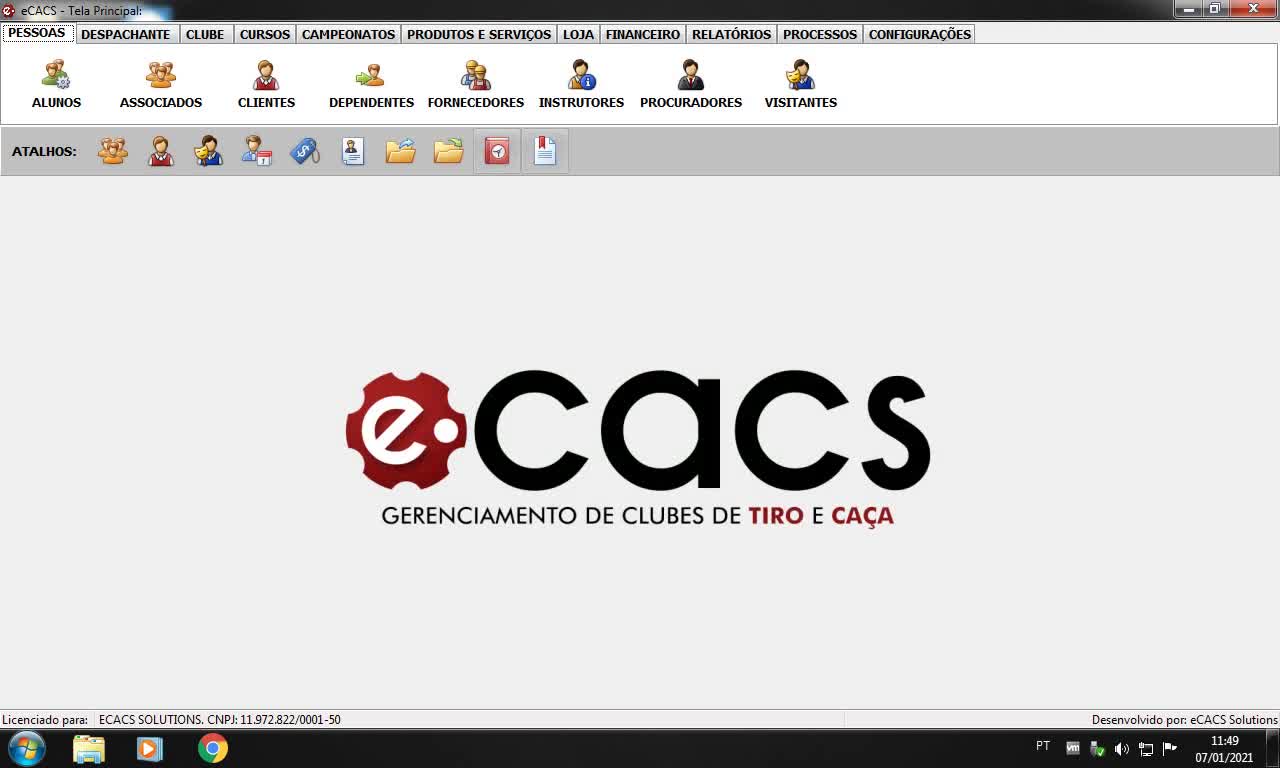Switch to the FINANCEIRO tab

(643, 34)
